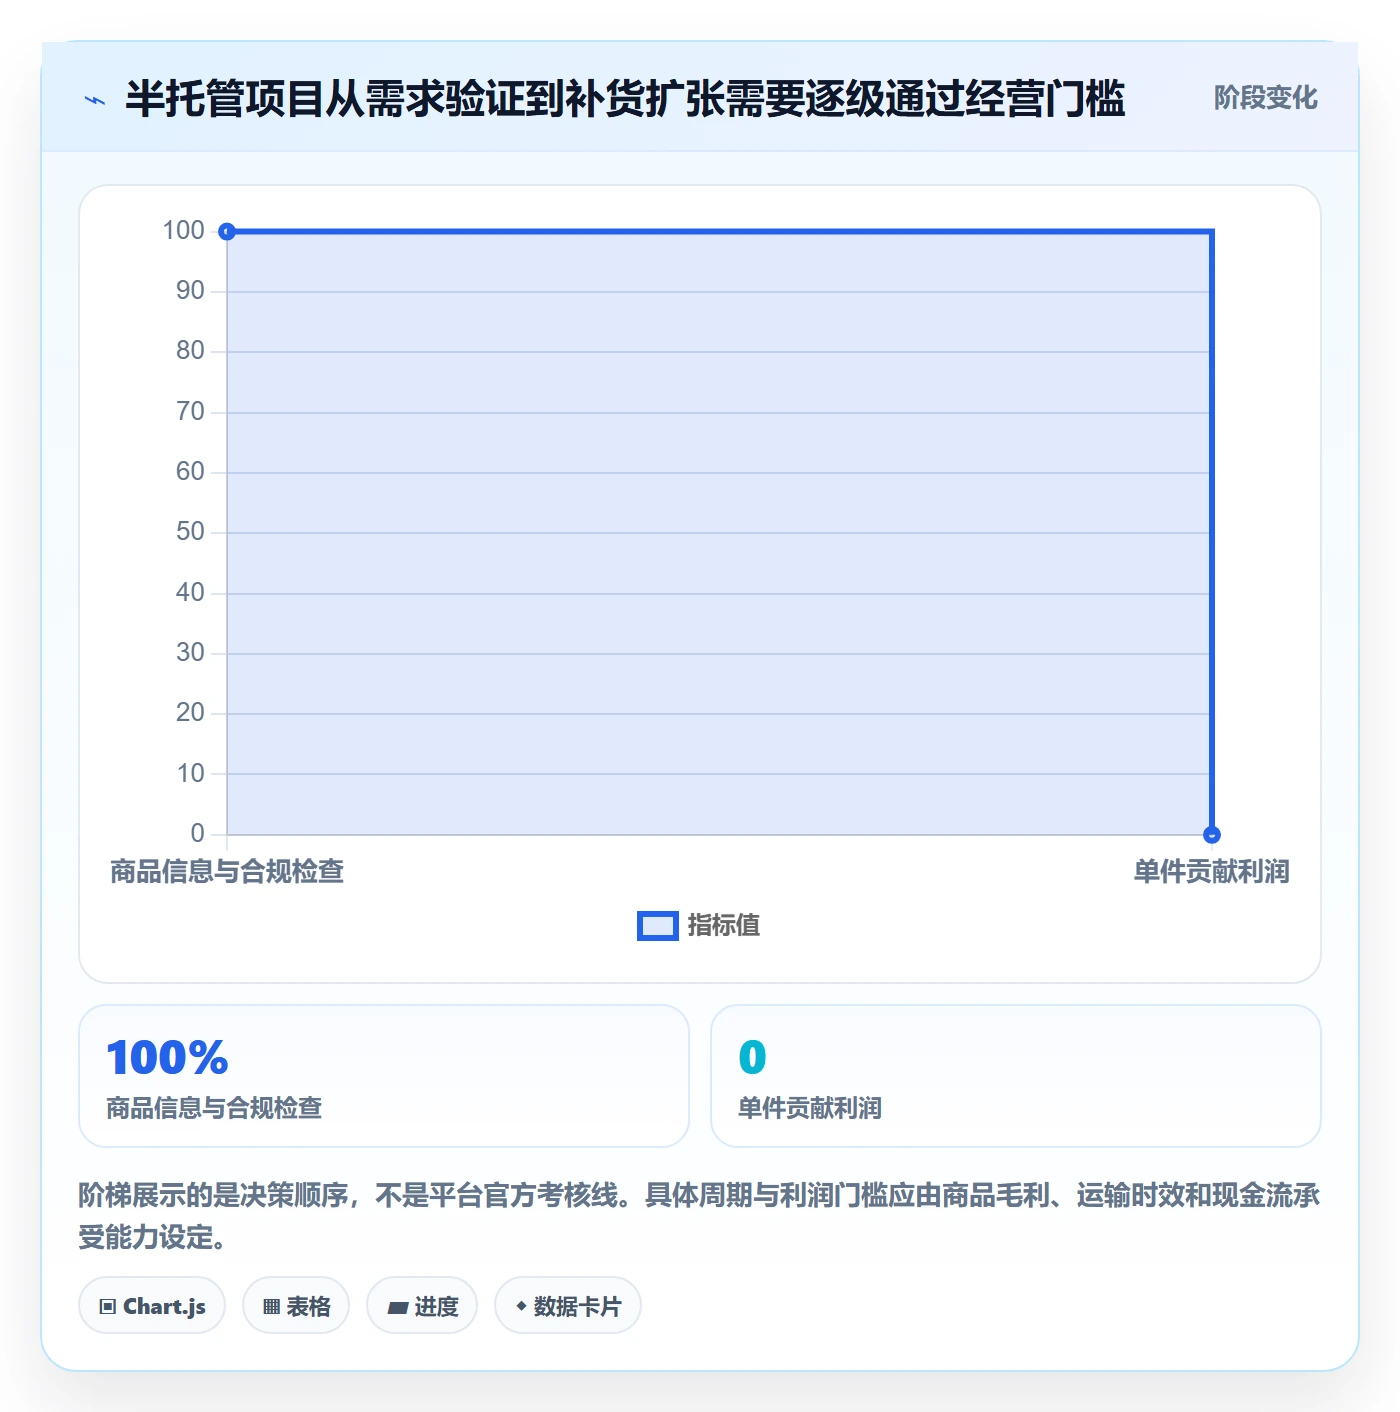Select the data point at value 0

coord(1212,834)
